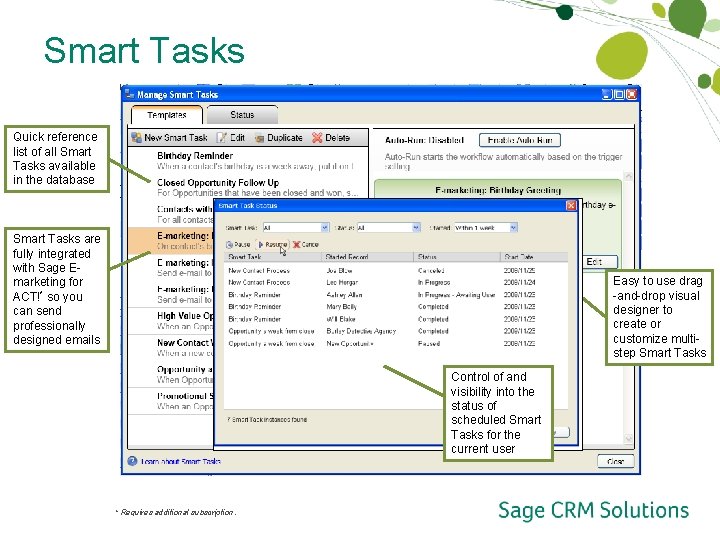The width and height of the screenshot is (720, 540).
Task: Click the Edit pencil icon in the toolbar
Action: pyautogui.click(x=222, y=138)
